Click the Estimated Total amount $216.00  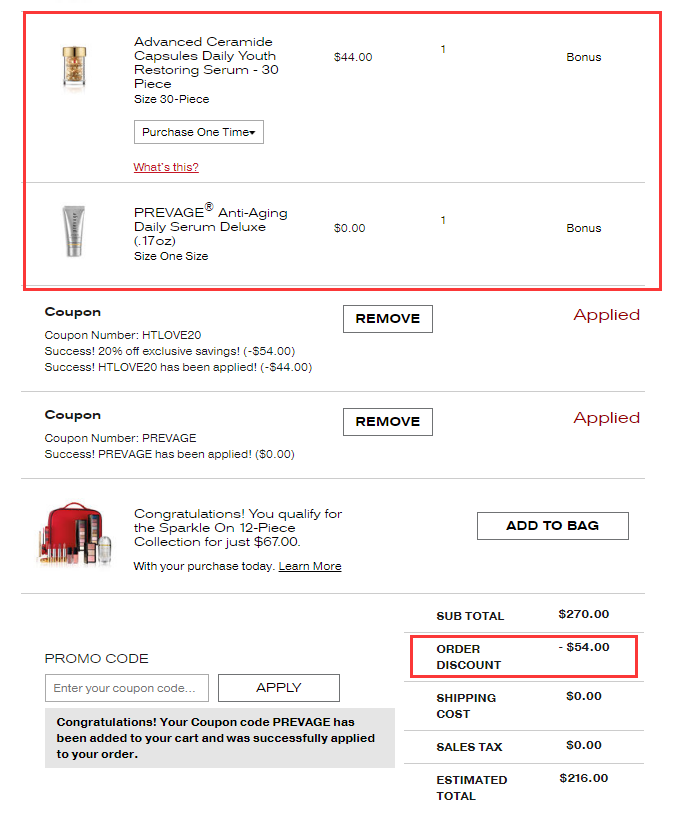(584, 778)
